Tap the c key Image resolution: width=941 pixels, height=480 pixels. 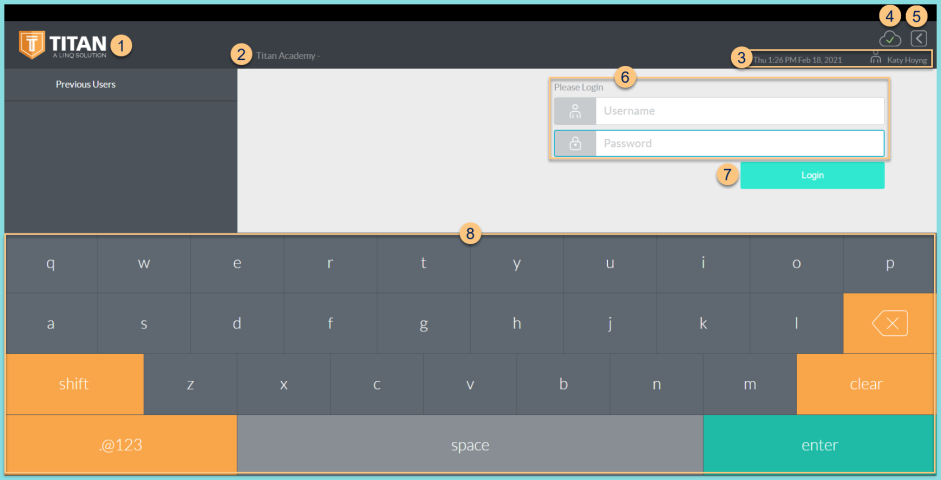tap(377, 384)
